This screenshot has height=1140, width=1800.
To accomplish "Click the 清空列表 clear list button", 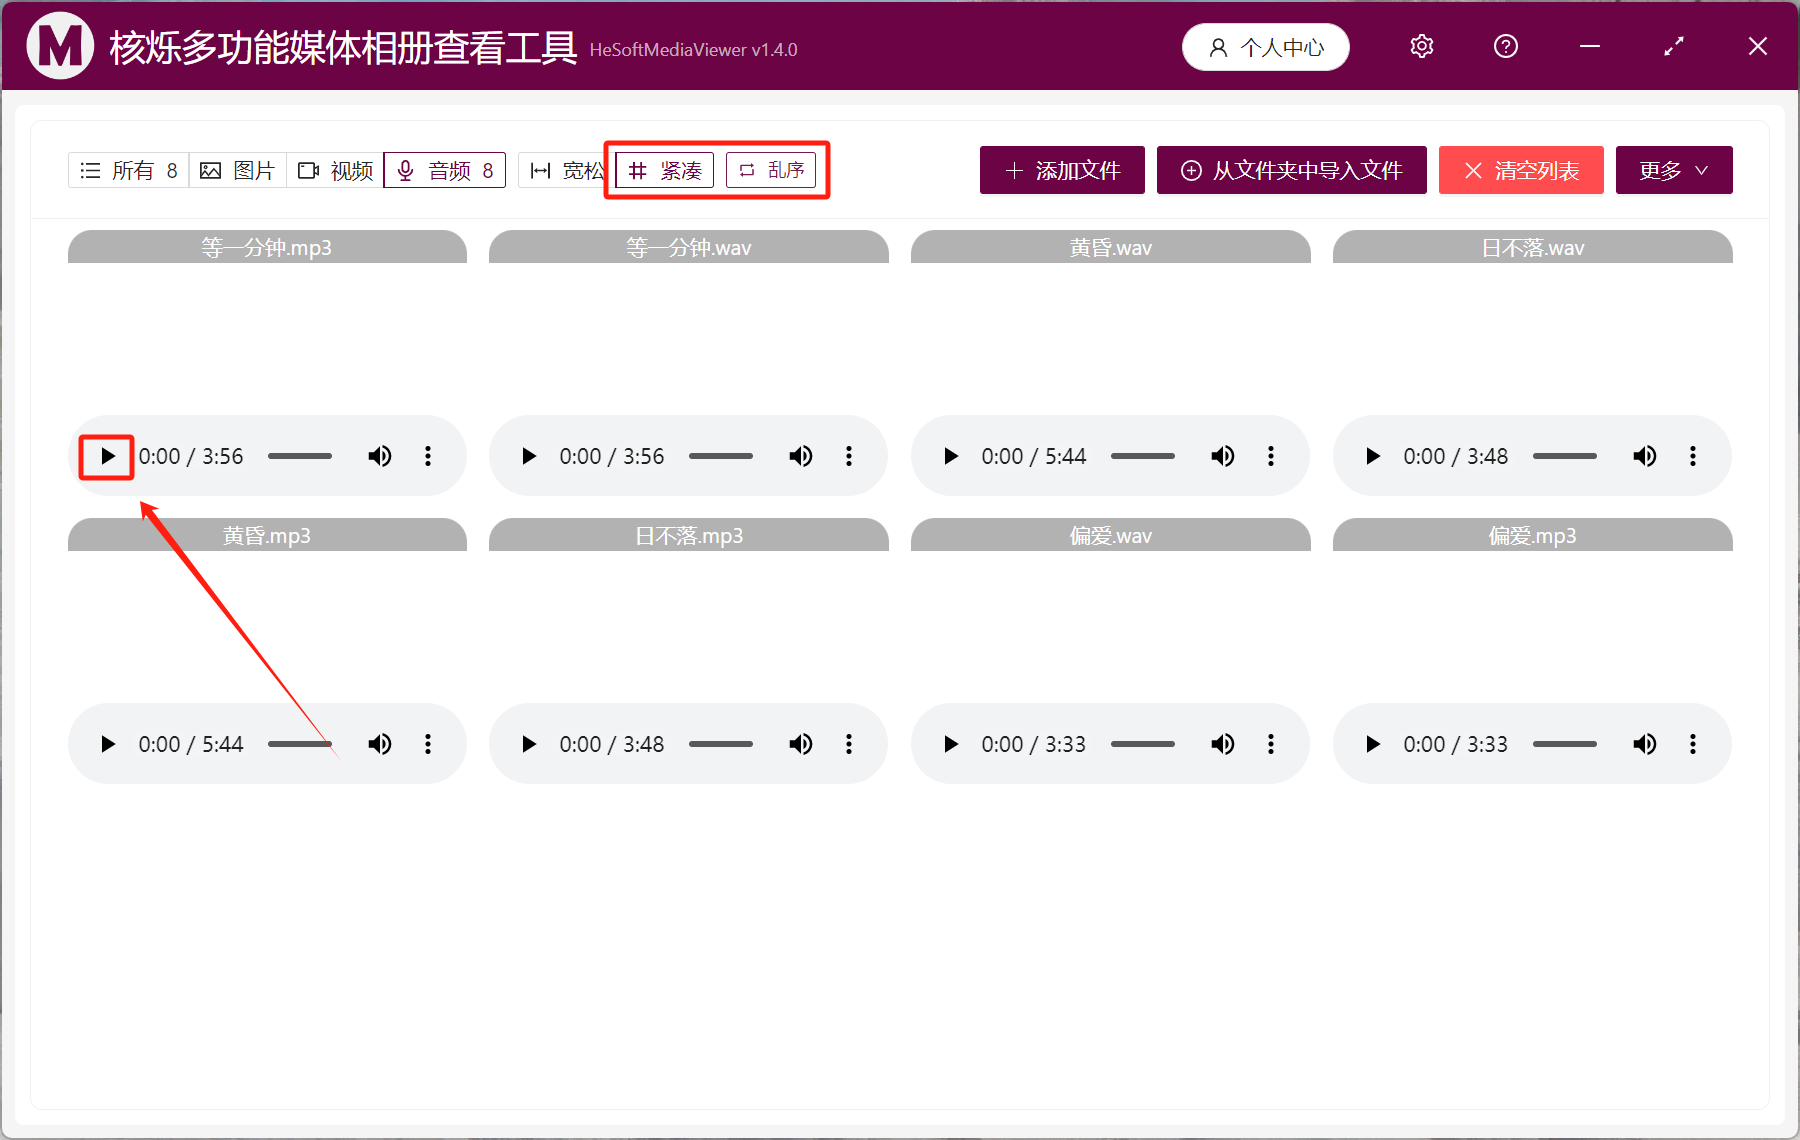I will click(x=1520, y=170).
